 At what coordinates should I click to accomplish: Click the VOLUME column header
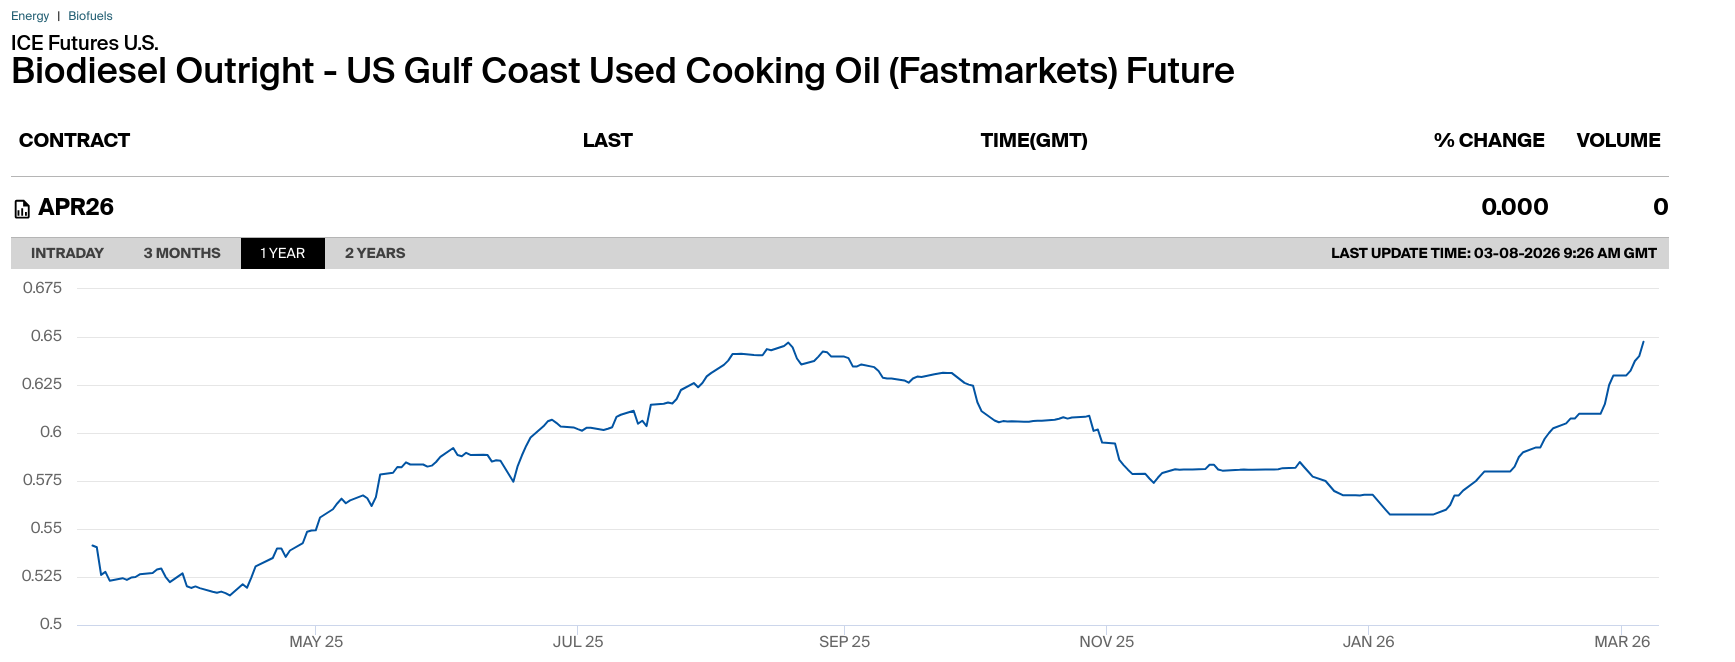pyautogui.click(x=1618, y=140)
